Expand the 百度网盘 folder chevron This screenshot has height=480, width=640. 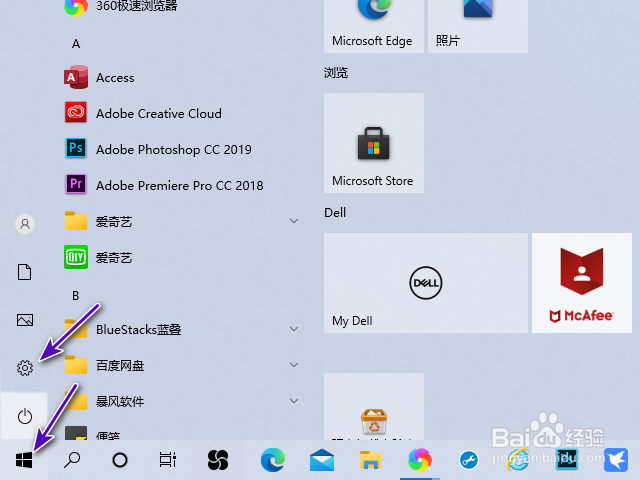(x=294, y=365)
